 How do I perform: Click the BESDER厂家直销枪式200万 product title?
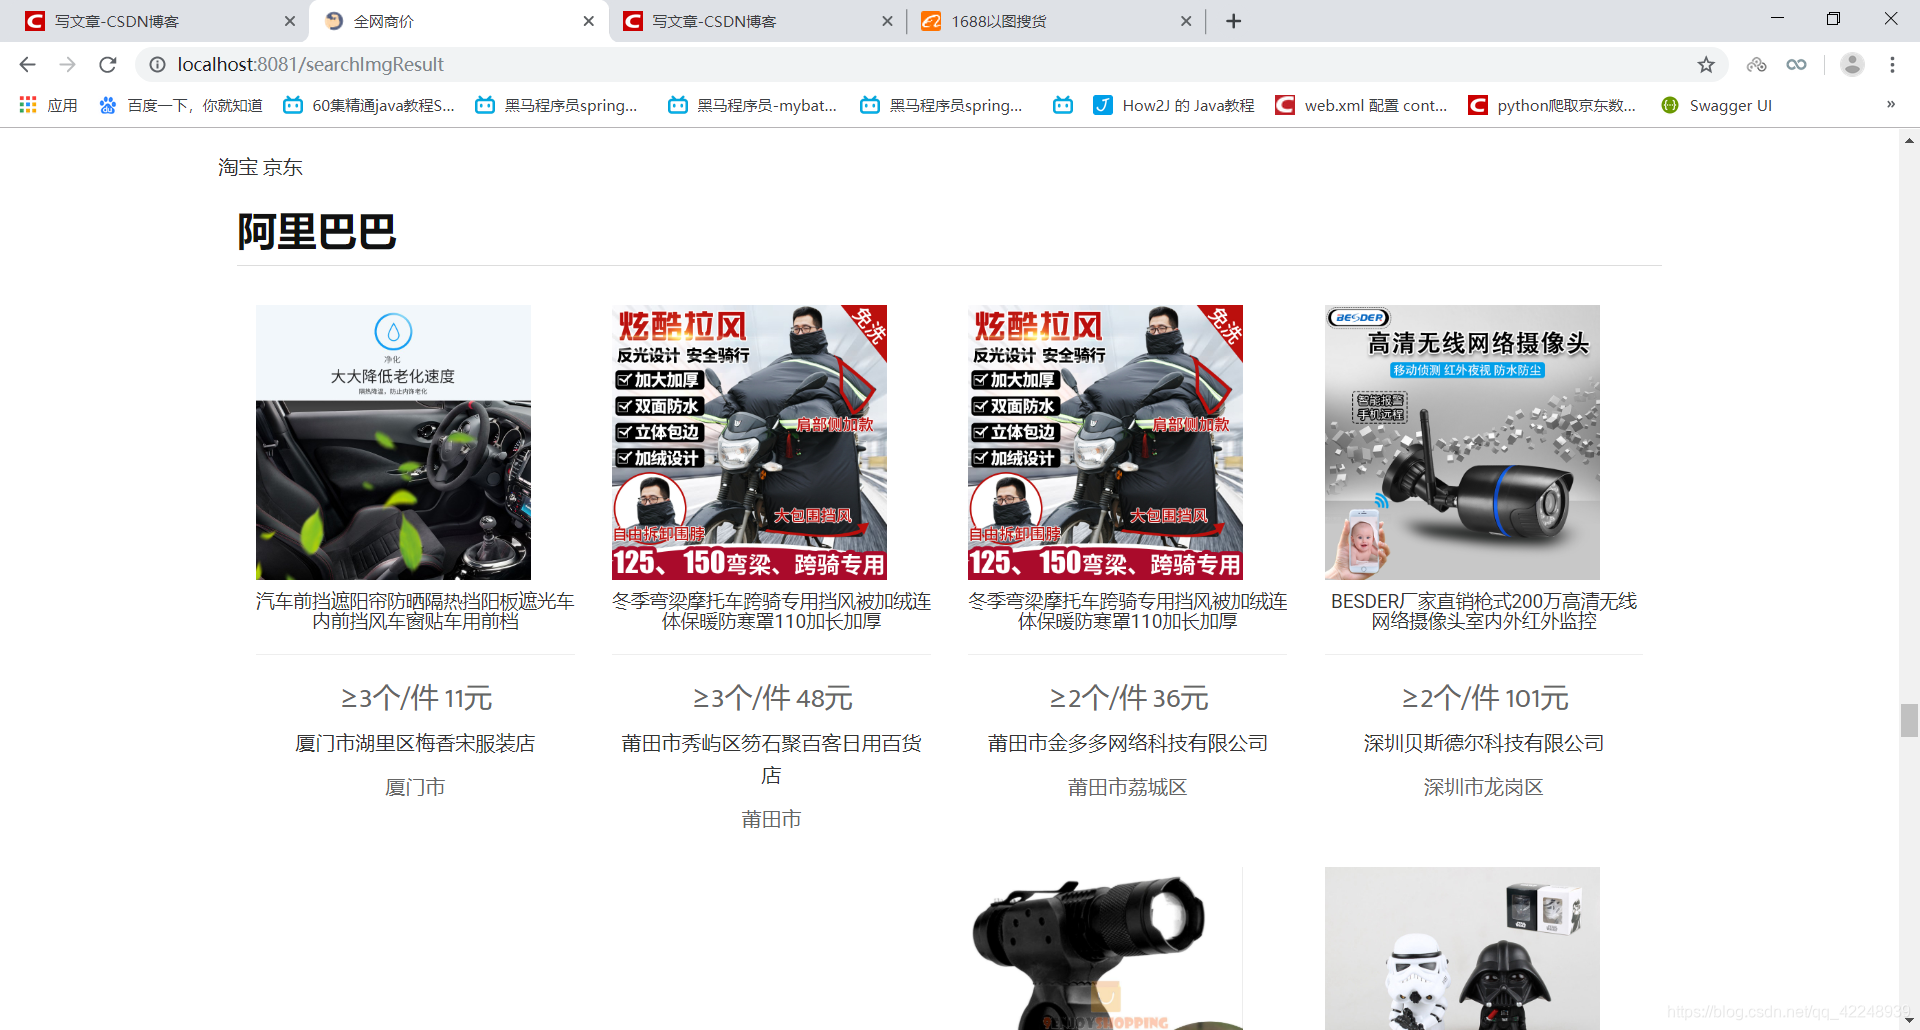[1484, 611]
